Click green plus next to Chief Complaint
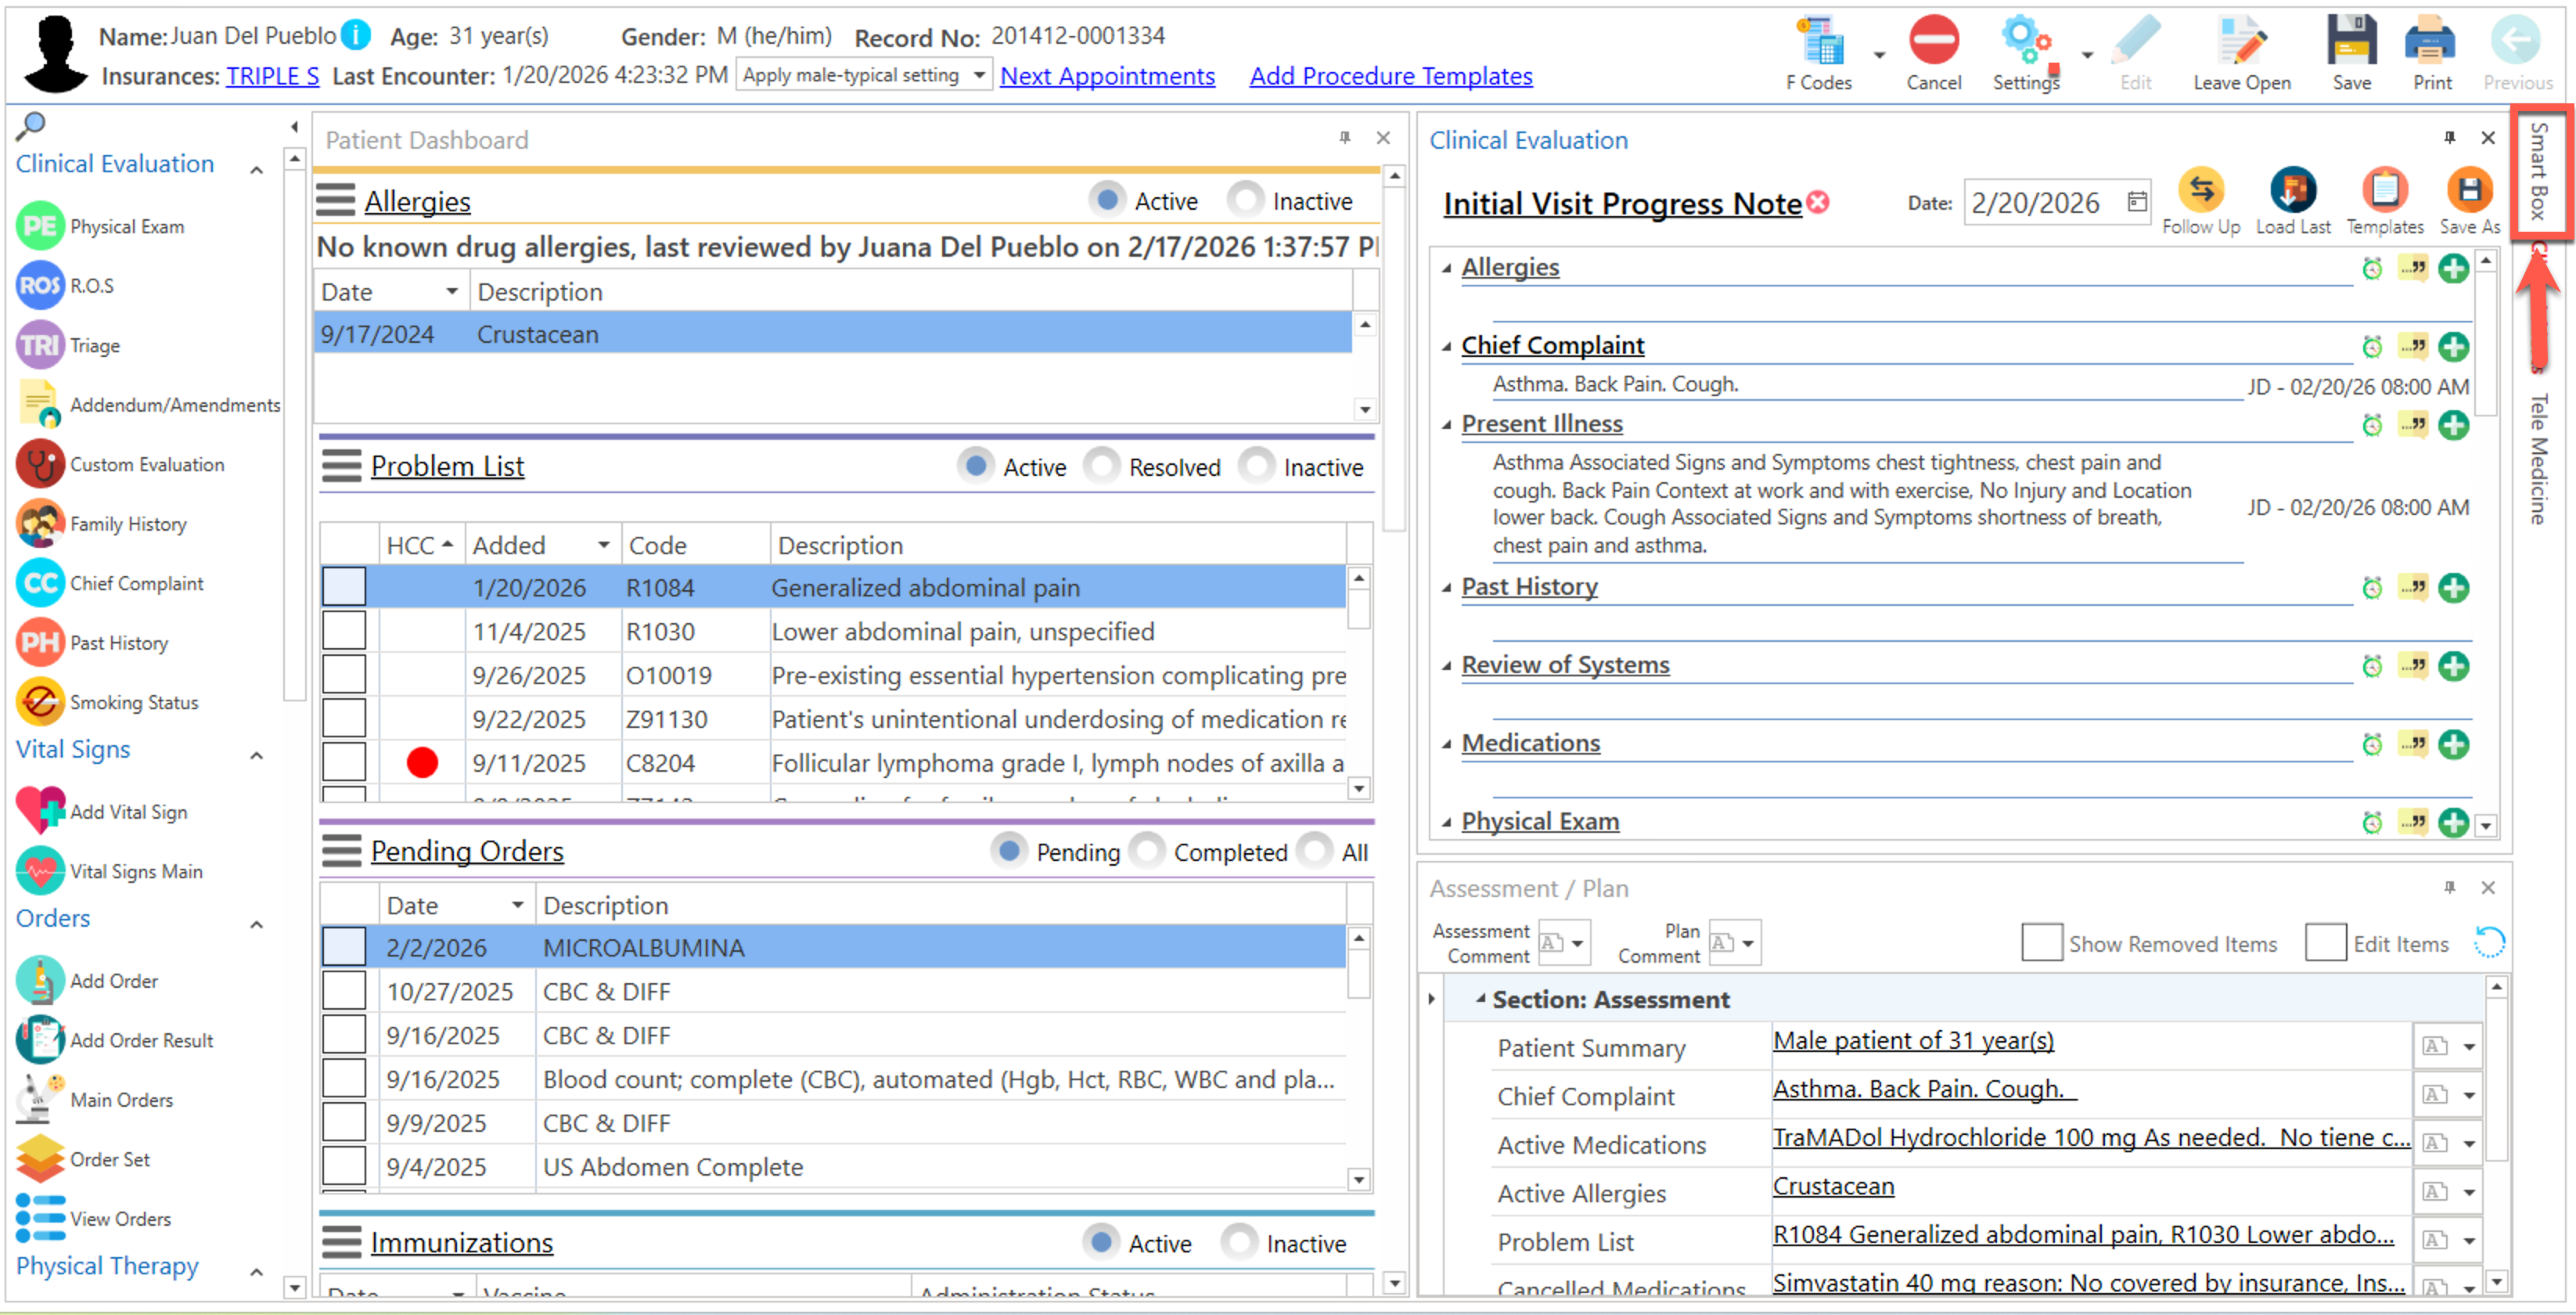The width and height of the screenshot is (2576, 1315). (2453, 347)
